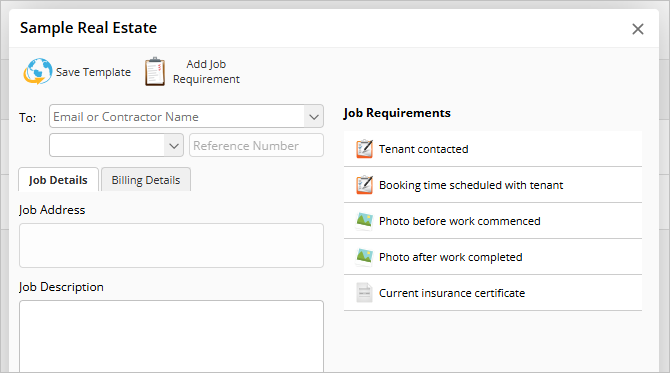The width and height of the screenshot is (670, 373).
Task: Click the Booking time scheduled notepad icon
Action: click(364, 185)
